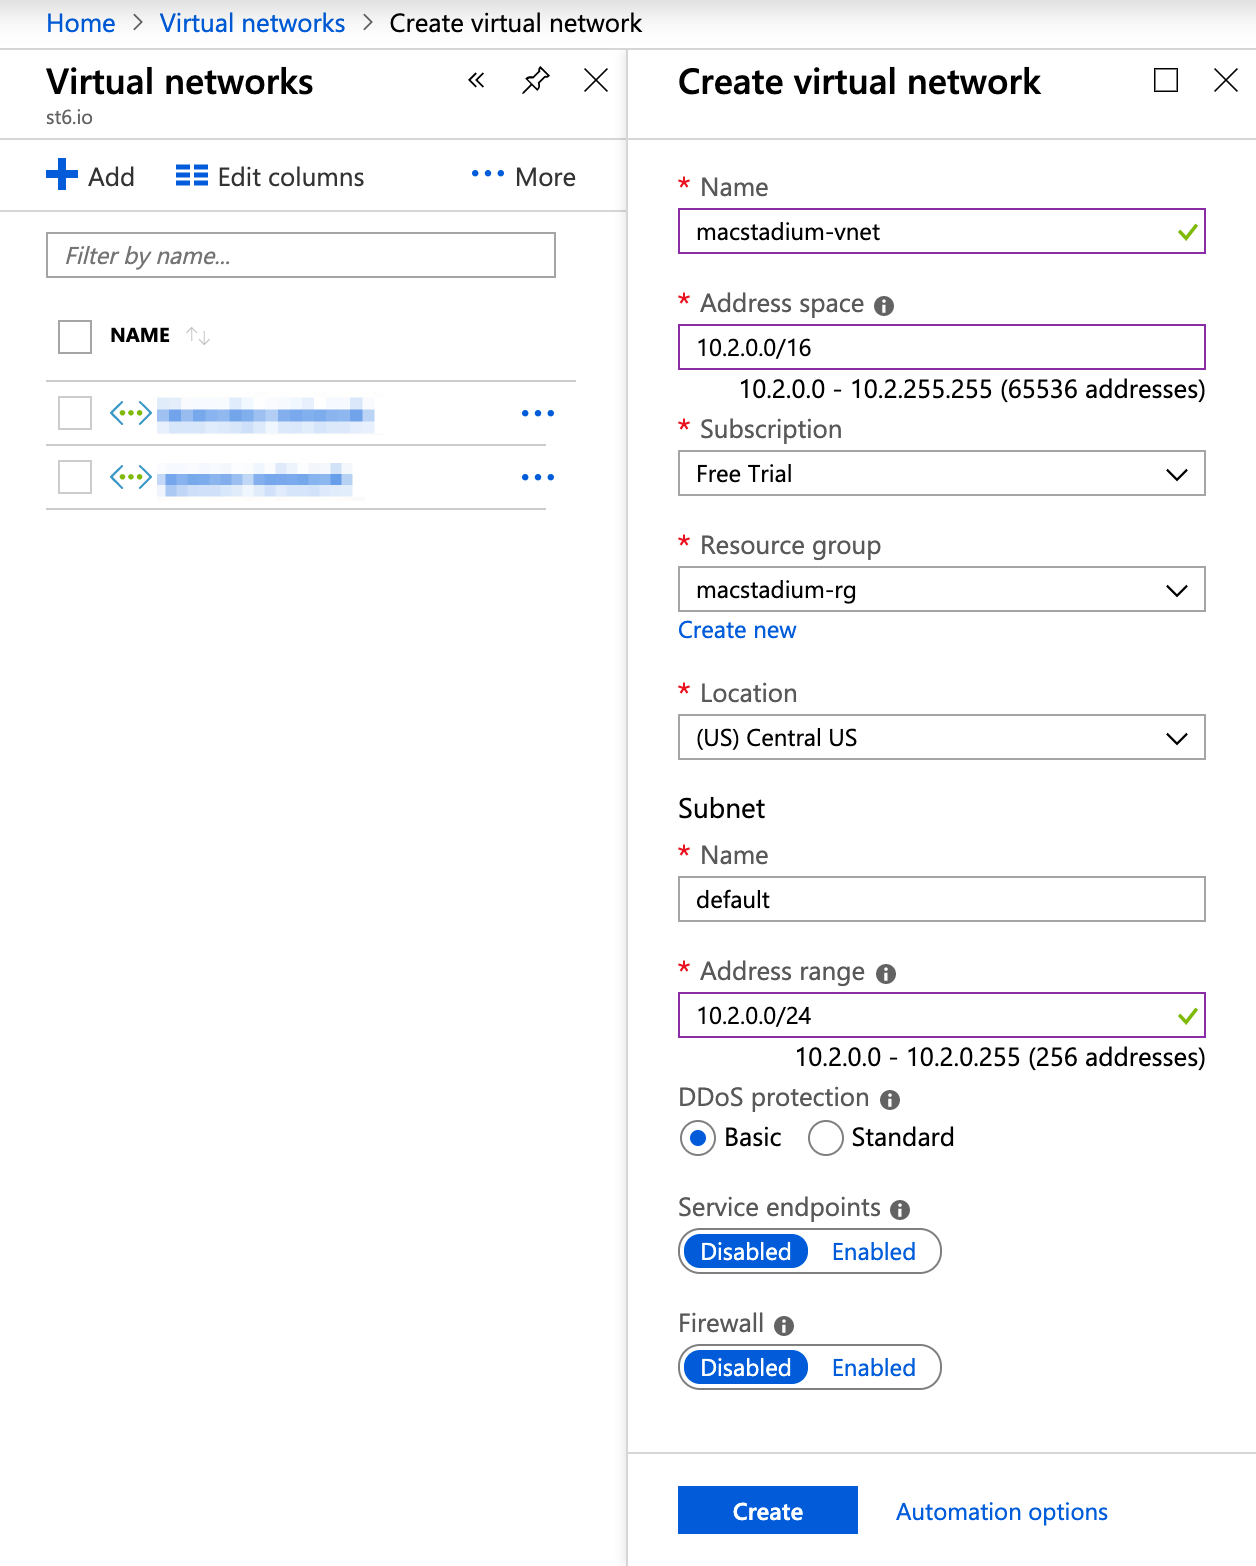This screenshot has width=1256, height=1566.
Task: Open the Subscription dropdown
Action: [x=1179, y=474]
